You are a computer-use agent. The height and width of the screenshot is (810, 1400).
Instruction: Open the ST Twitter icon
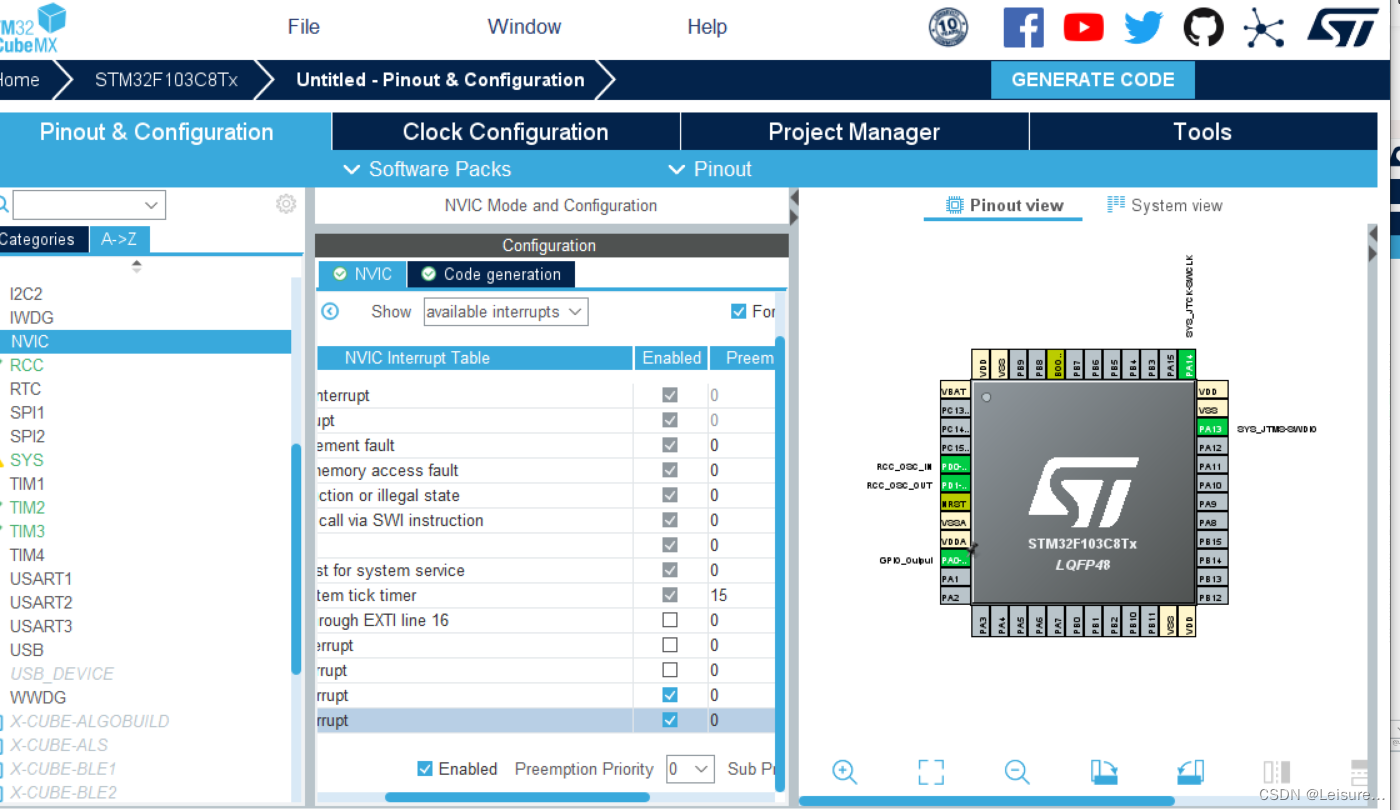tap(1143, 27)
